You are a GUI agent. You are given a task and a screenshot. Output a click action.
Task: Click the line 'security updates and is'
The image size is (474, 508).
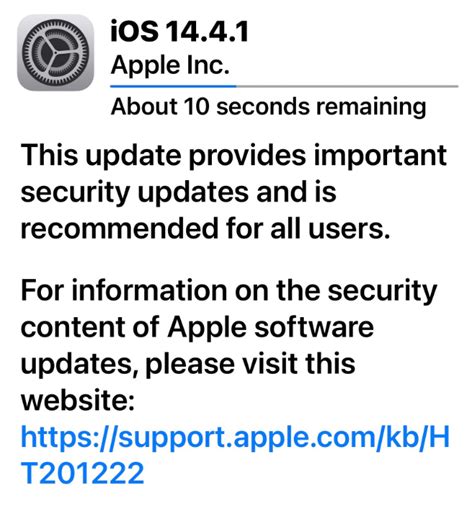(178, 192)
